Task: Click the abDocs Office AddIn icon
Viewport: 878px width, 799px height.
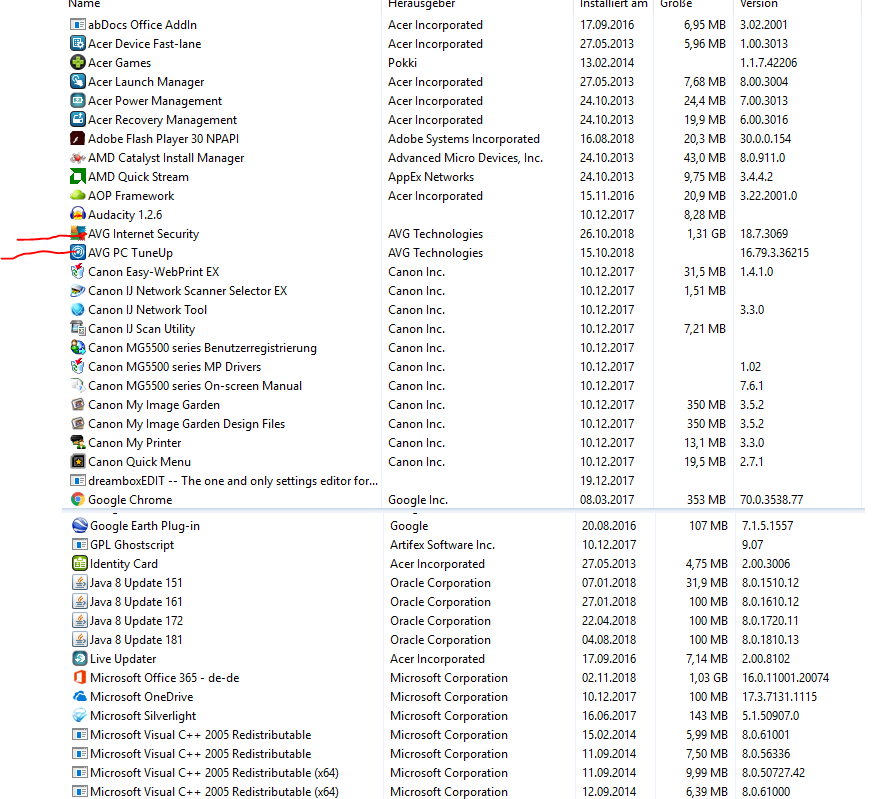Action: pyautogui.click(x=78, y=25)
